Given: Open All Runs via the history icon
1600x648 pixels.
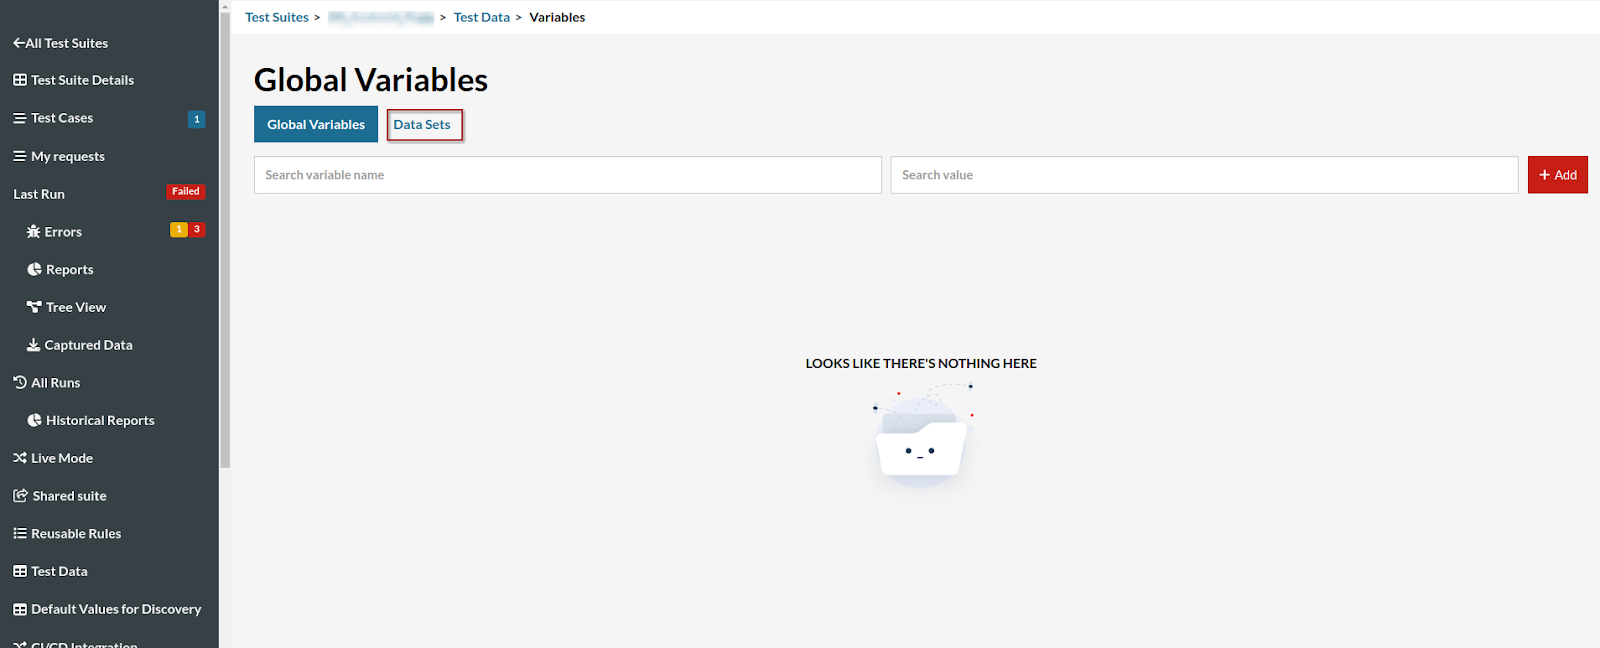Looking at the screenshot, I should [x=20, y=383].
